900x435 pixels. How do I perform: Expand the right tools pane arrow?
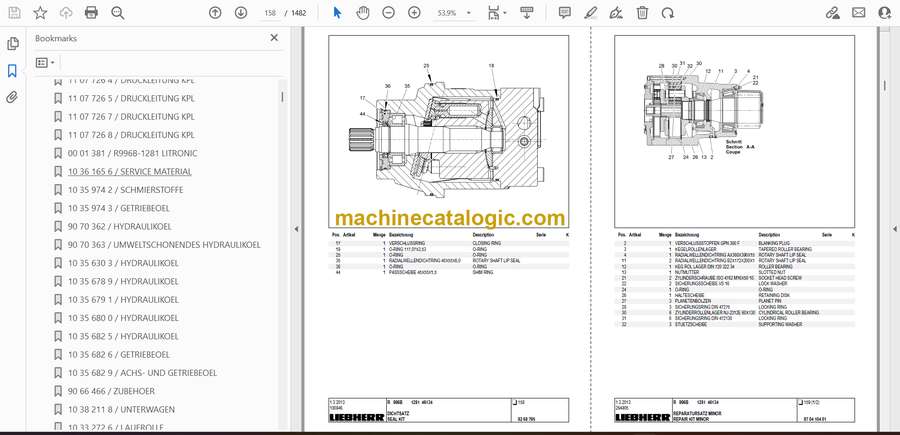pos(894,229)
